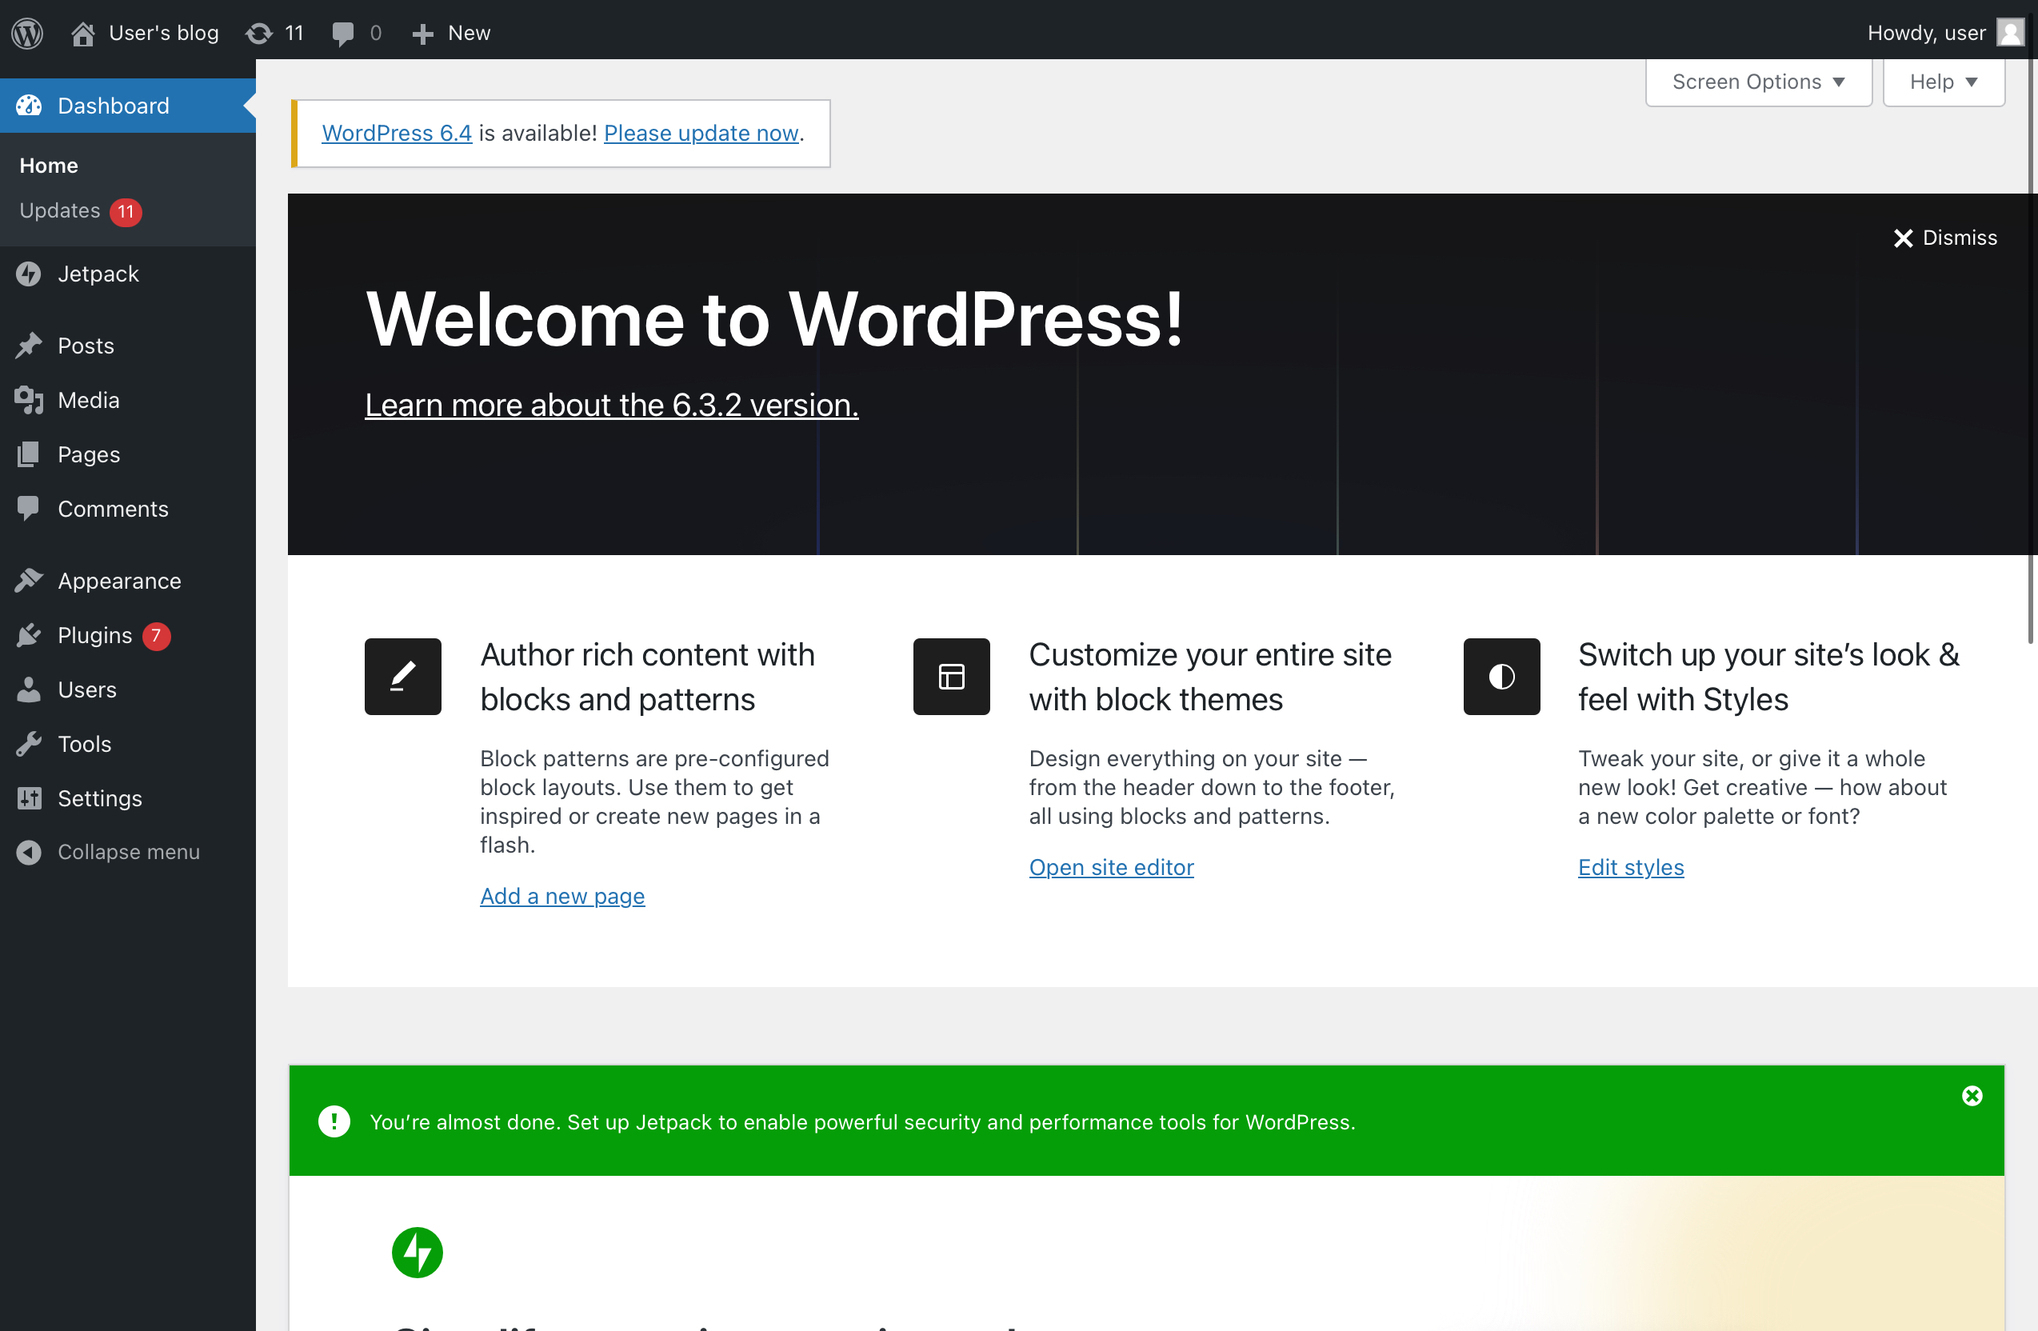The height and width of the screenshot is (1331, 2038).
Task: Open the User's blog site menu
Action: tap(145, 33)
